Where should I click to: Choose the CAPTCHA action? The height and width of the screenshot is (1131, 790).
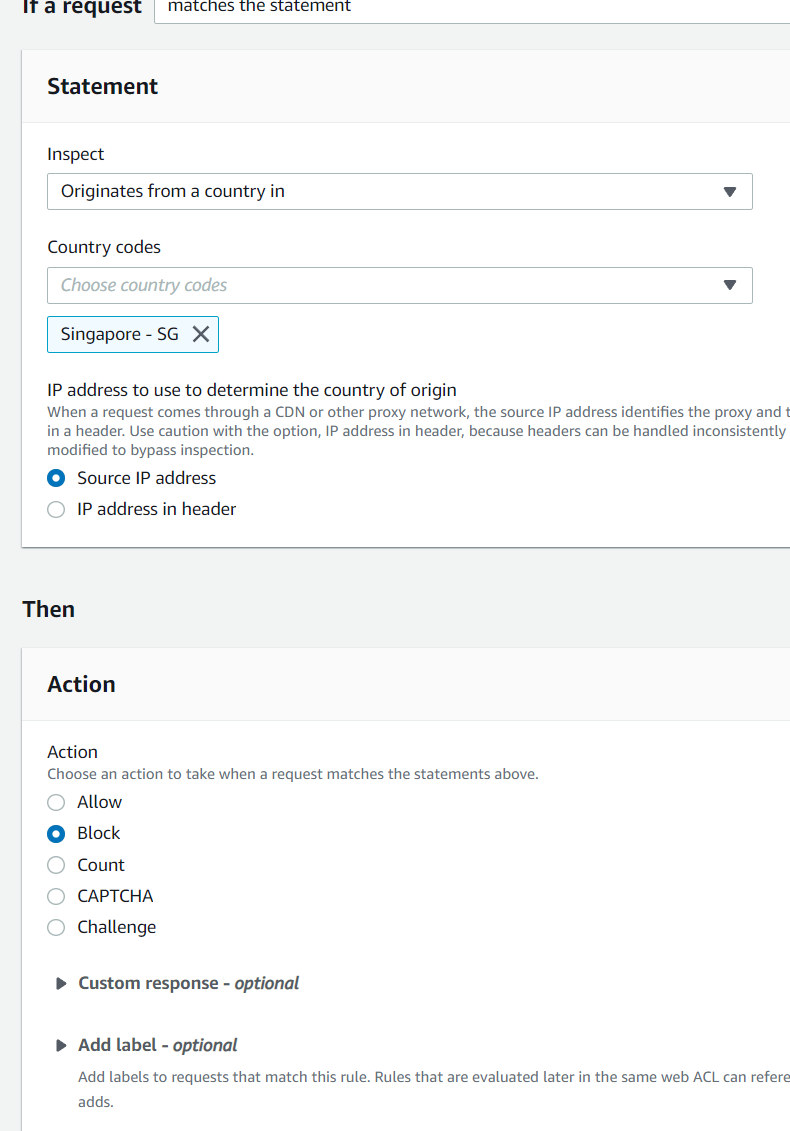[56, 896]
